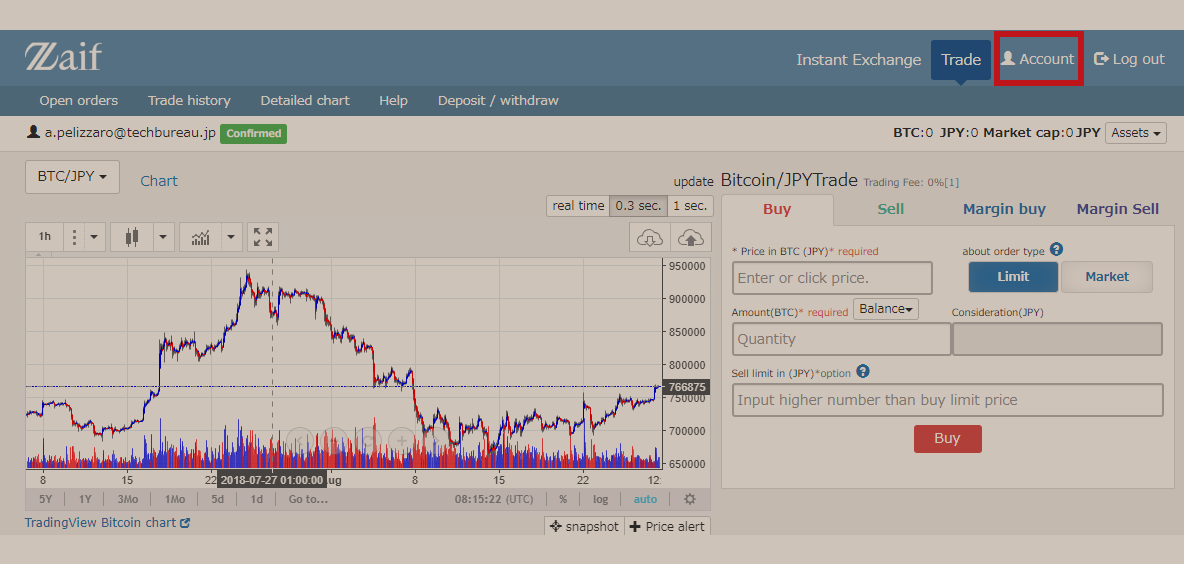This screenshot has height=564, width=1184.
Task: Open Detailed chart
Action: [x=305, y=100]
